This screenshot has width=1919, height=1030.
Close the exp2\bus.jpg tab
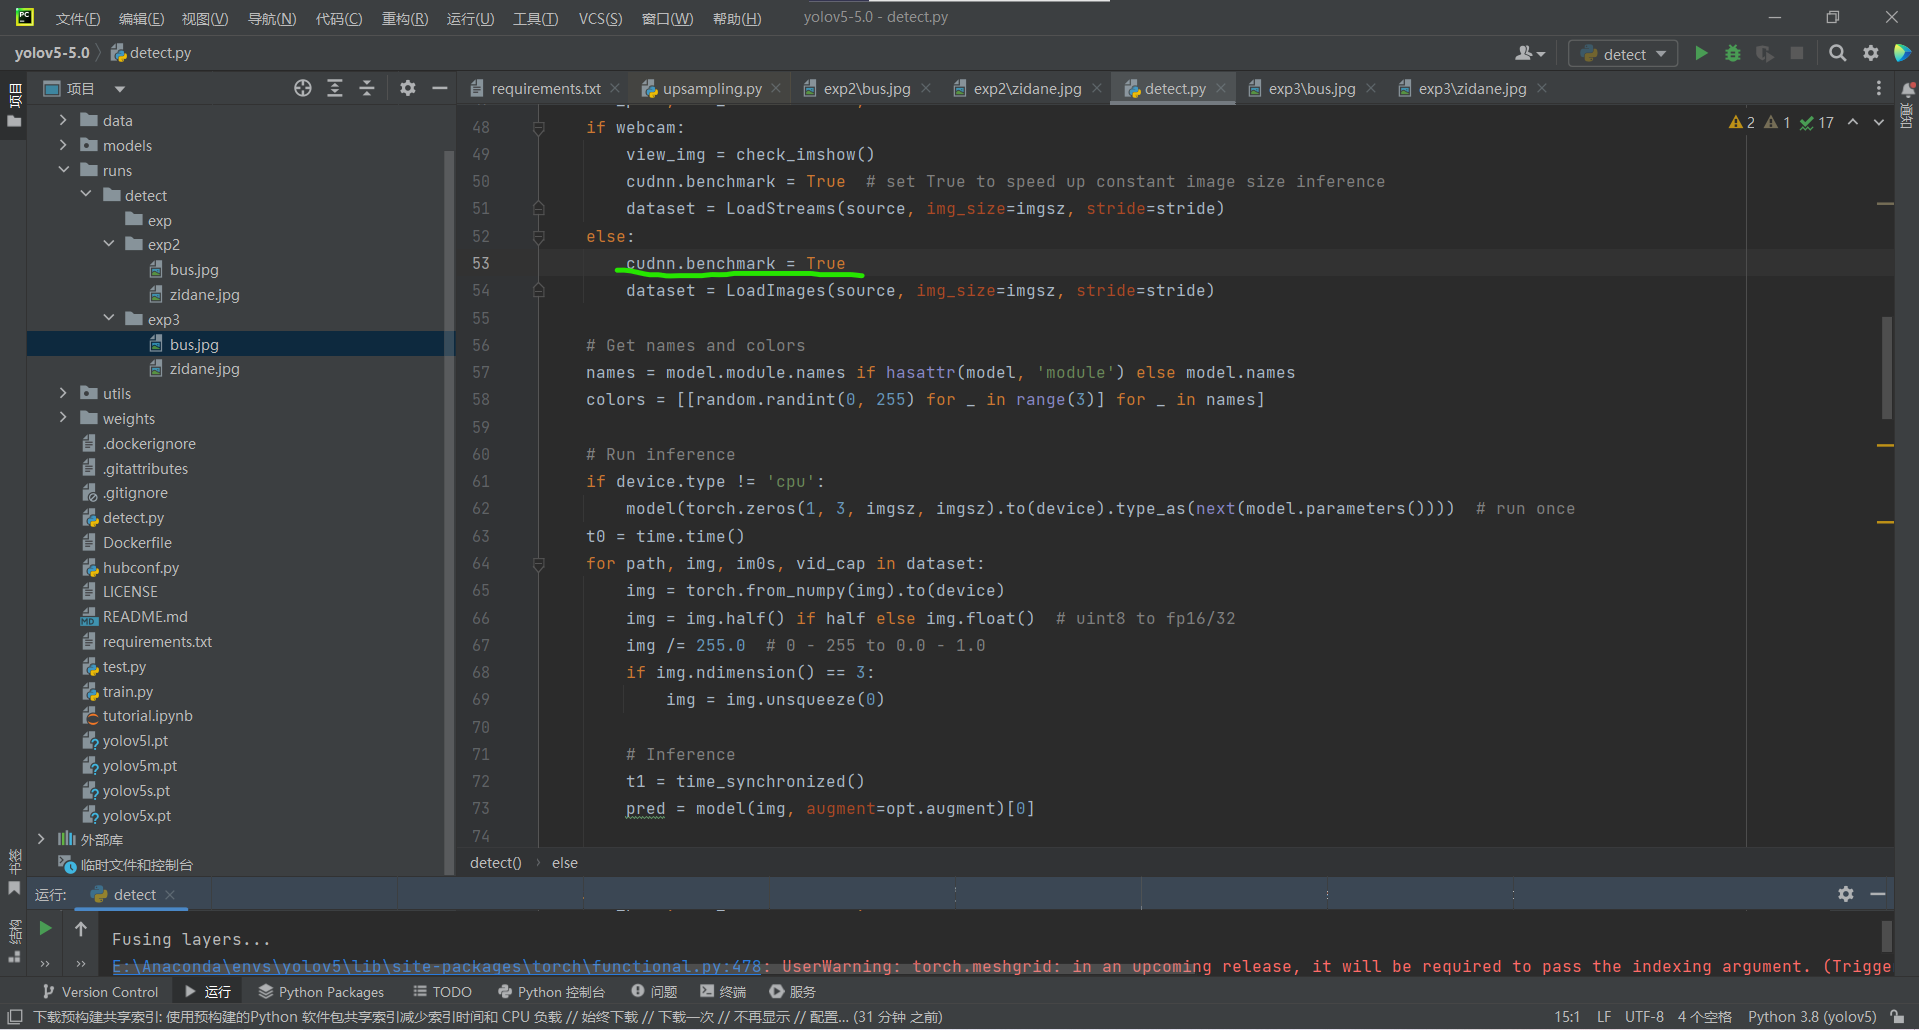tap(926, 88)
